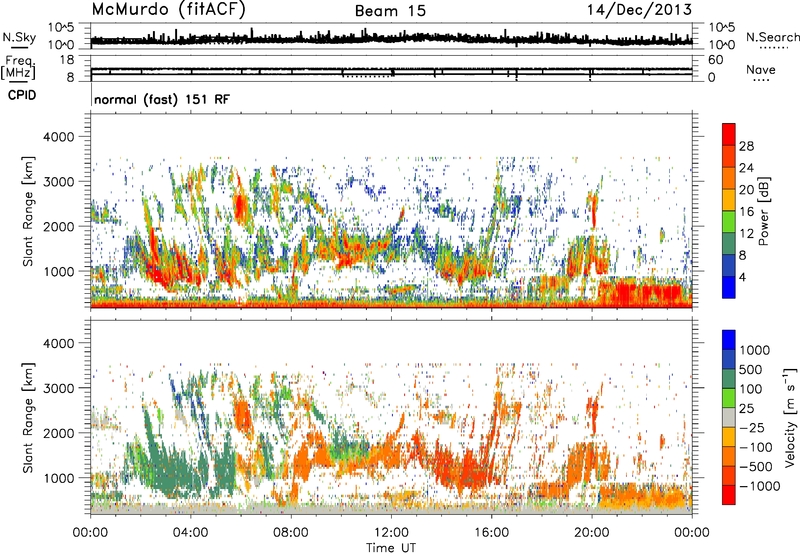
Task: Click the red top segment of power colorbar
Action: [x=729, y=134]
